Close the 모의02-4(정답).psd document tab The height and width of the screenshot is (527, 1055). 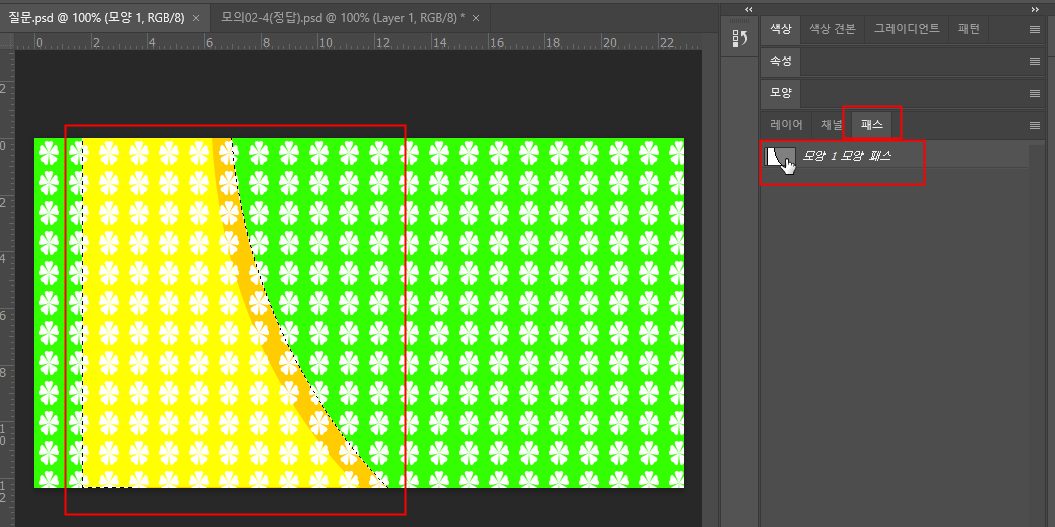tap(476, 19)
